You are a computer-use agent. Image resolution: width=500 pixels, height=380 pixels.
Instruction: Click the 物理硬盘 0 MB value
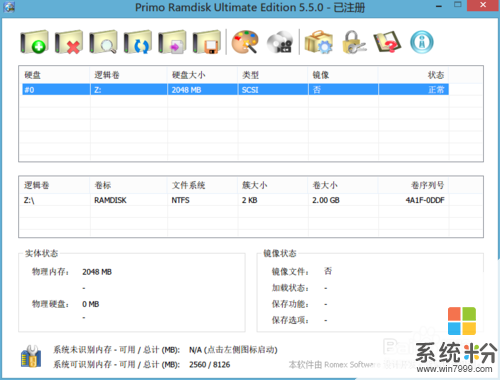91,304
